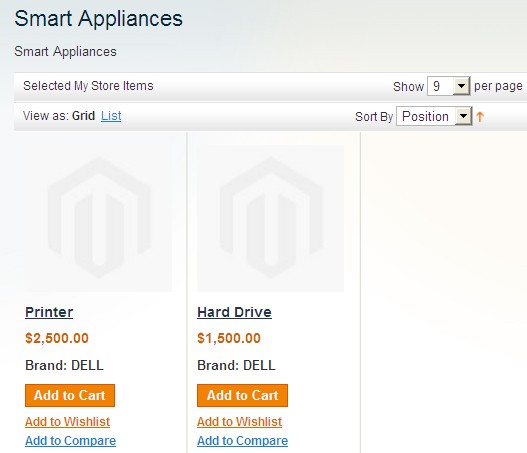The image size is (527, 453).
Task: Toggle the orange sort direction arrow
Action: (x=480, y=117)
